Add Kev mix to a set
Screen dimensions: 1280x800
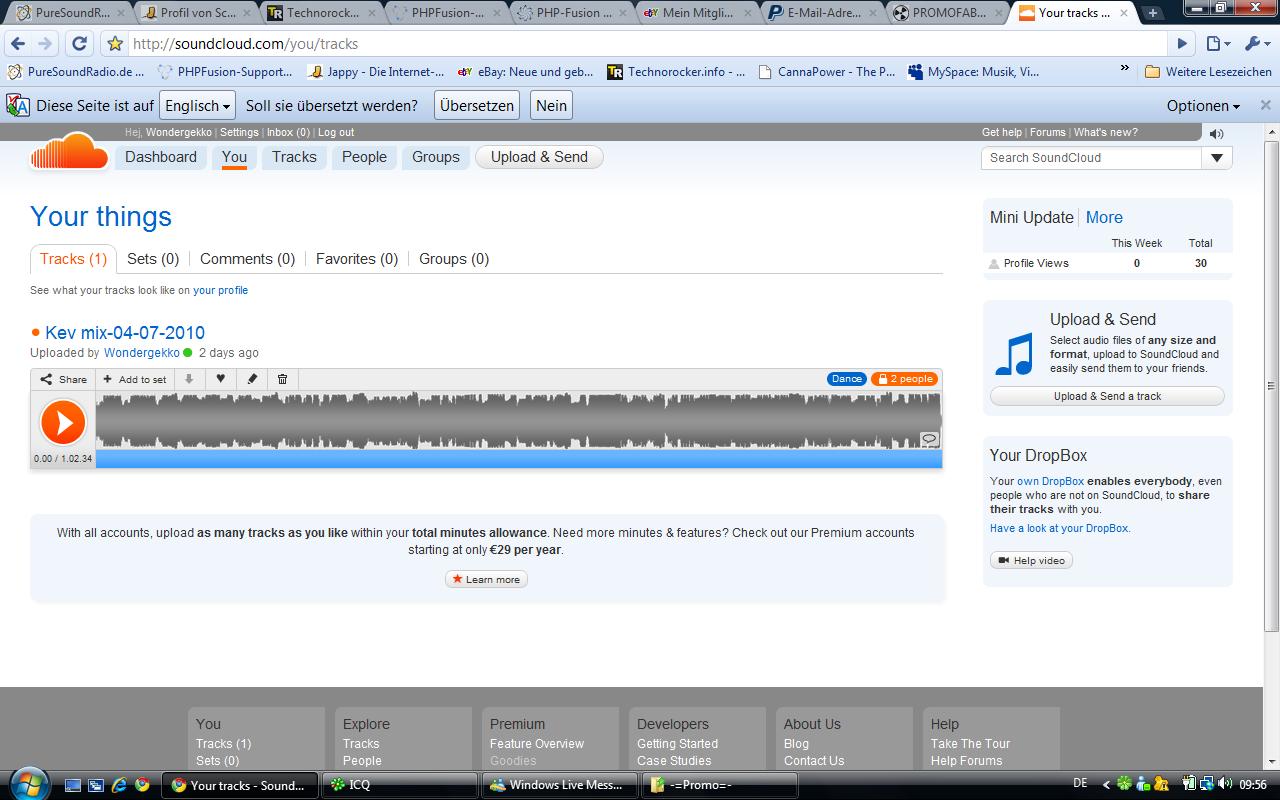[x=135, y=379]
